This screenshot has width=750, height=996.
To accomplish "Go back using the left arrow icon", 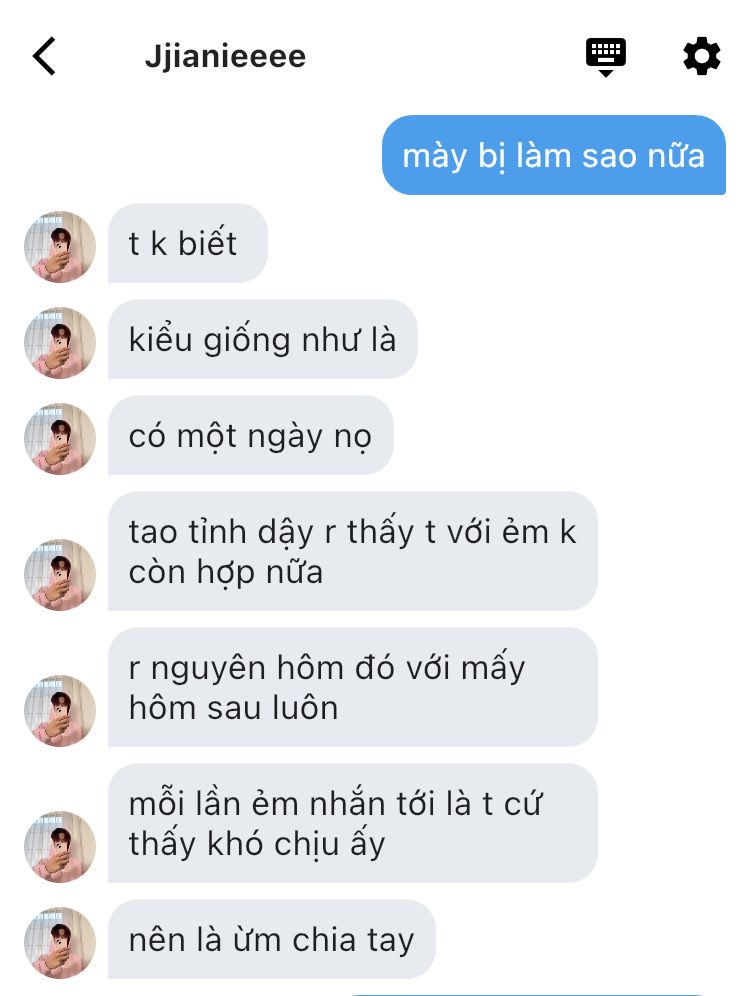I will tap(44, 56).
